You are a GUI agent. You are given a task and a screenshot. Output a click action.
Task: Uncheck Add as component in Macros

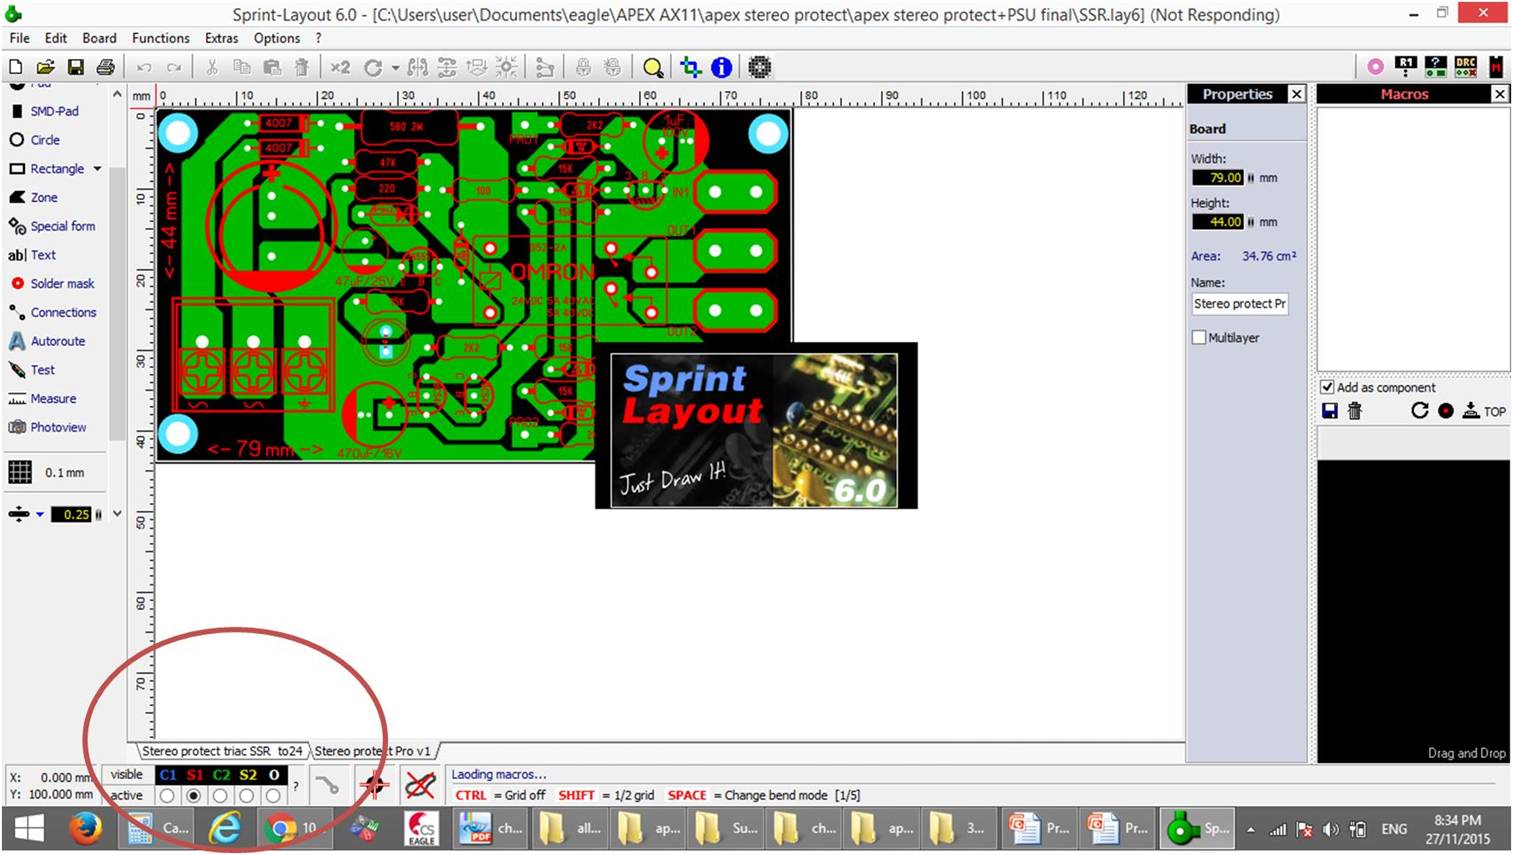click(1327, 387)
